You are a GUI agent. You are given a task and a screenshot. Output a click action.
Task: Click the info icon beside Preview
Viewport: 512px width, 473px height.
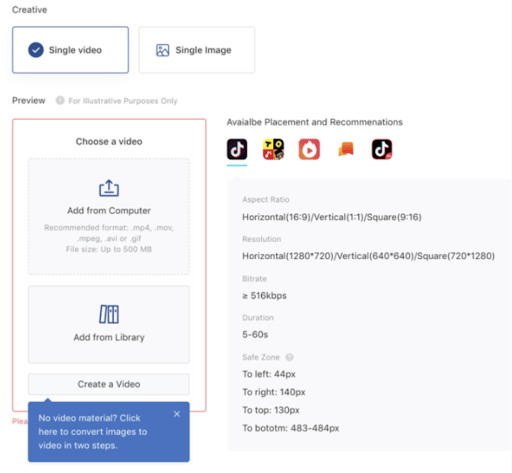(x=60, y=100)
